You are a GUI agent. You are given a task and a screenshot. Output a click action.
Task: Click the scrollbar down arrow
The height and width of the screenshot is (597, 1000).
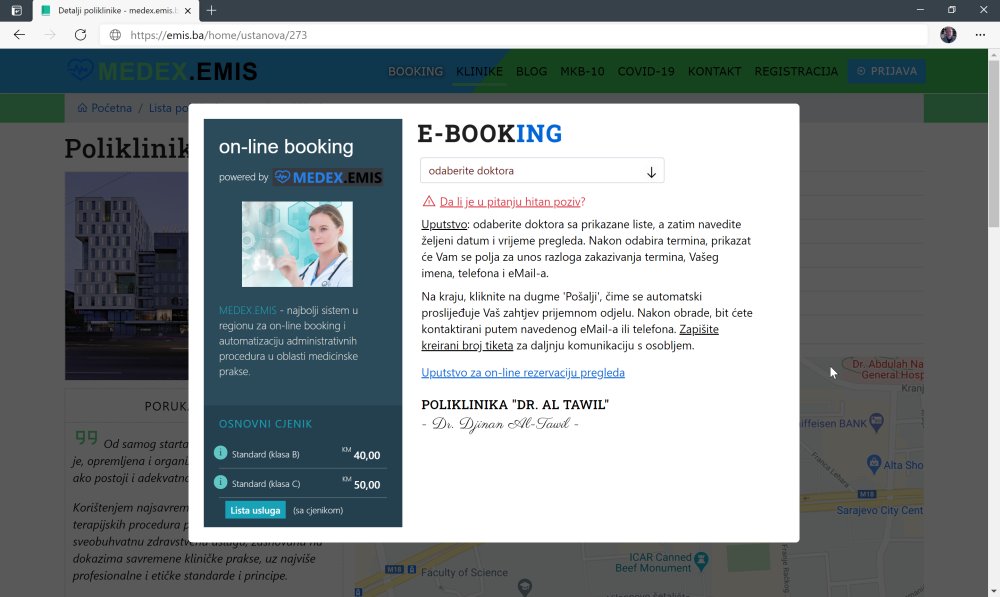(994, 591)
